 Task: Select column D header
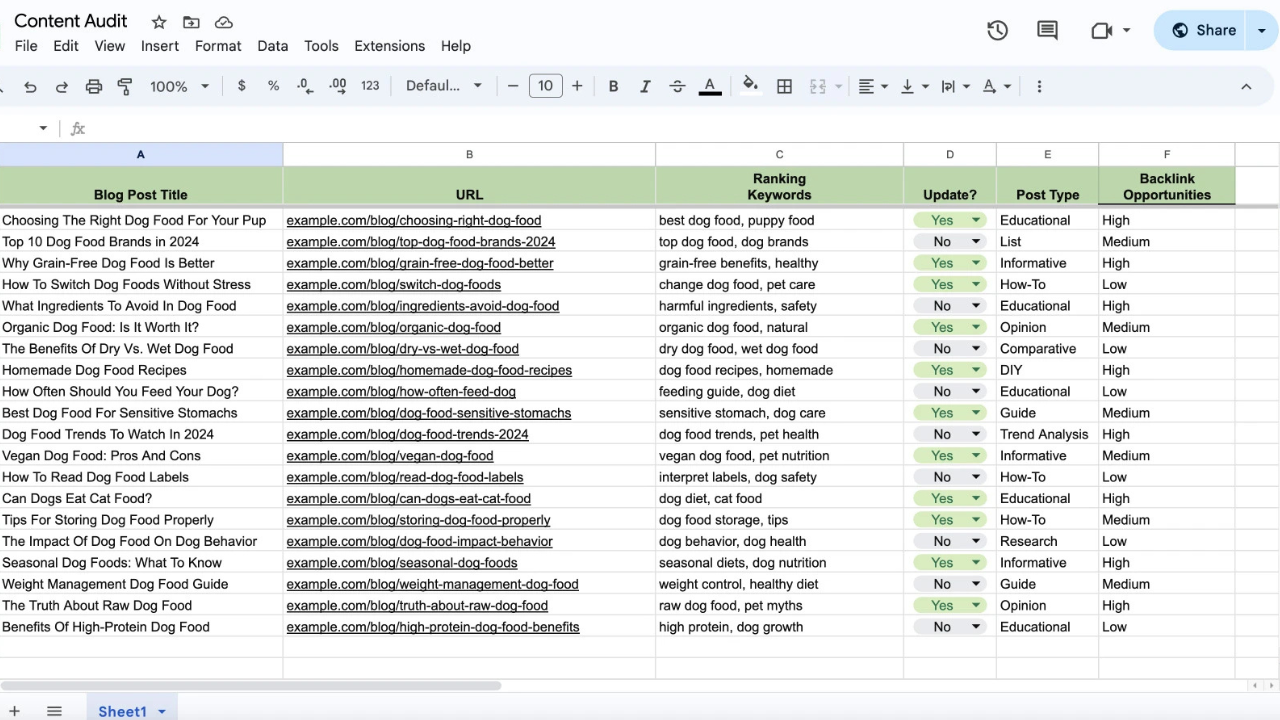pyautogui.click(x=950, y=154)
